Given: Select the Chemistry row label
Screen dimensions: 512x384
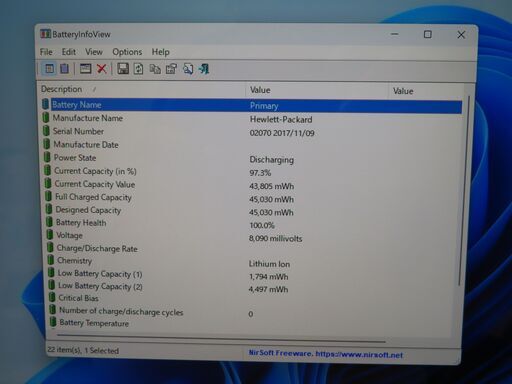Looking at the screenshot, I should (x=74, y=260).
